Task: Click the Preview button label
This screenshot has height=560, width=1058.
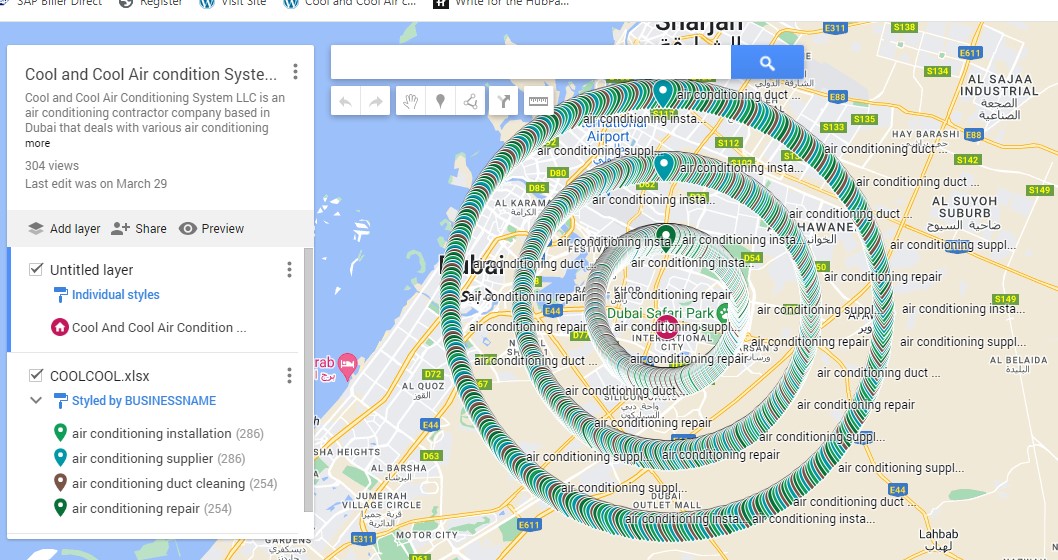Action: pos(223,229)
